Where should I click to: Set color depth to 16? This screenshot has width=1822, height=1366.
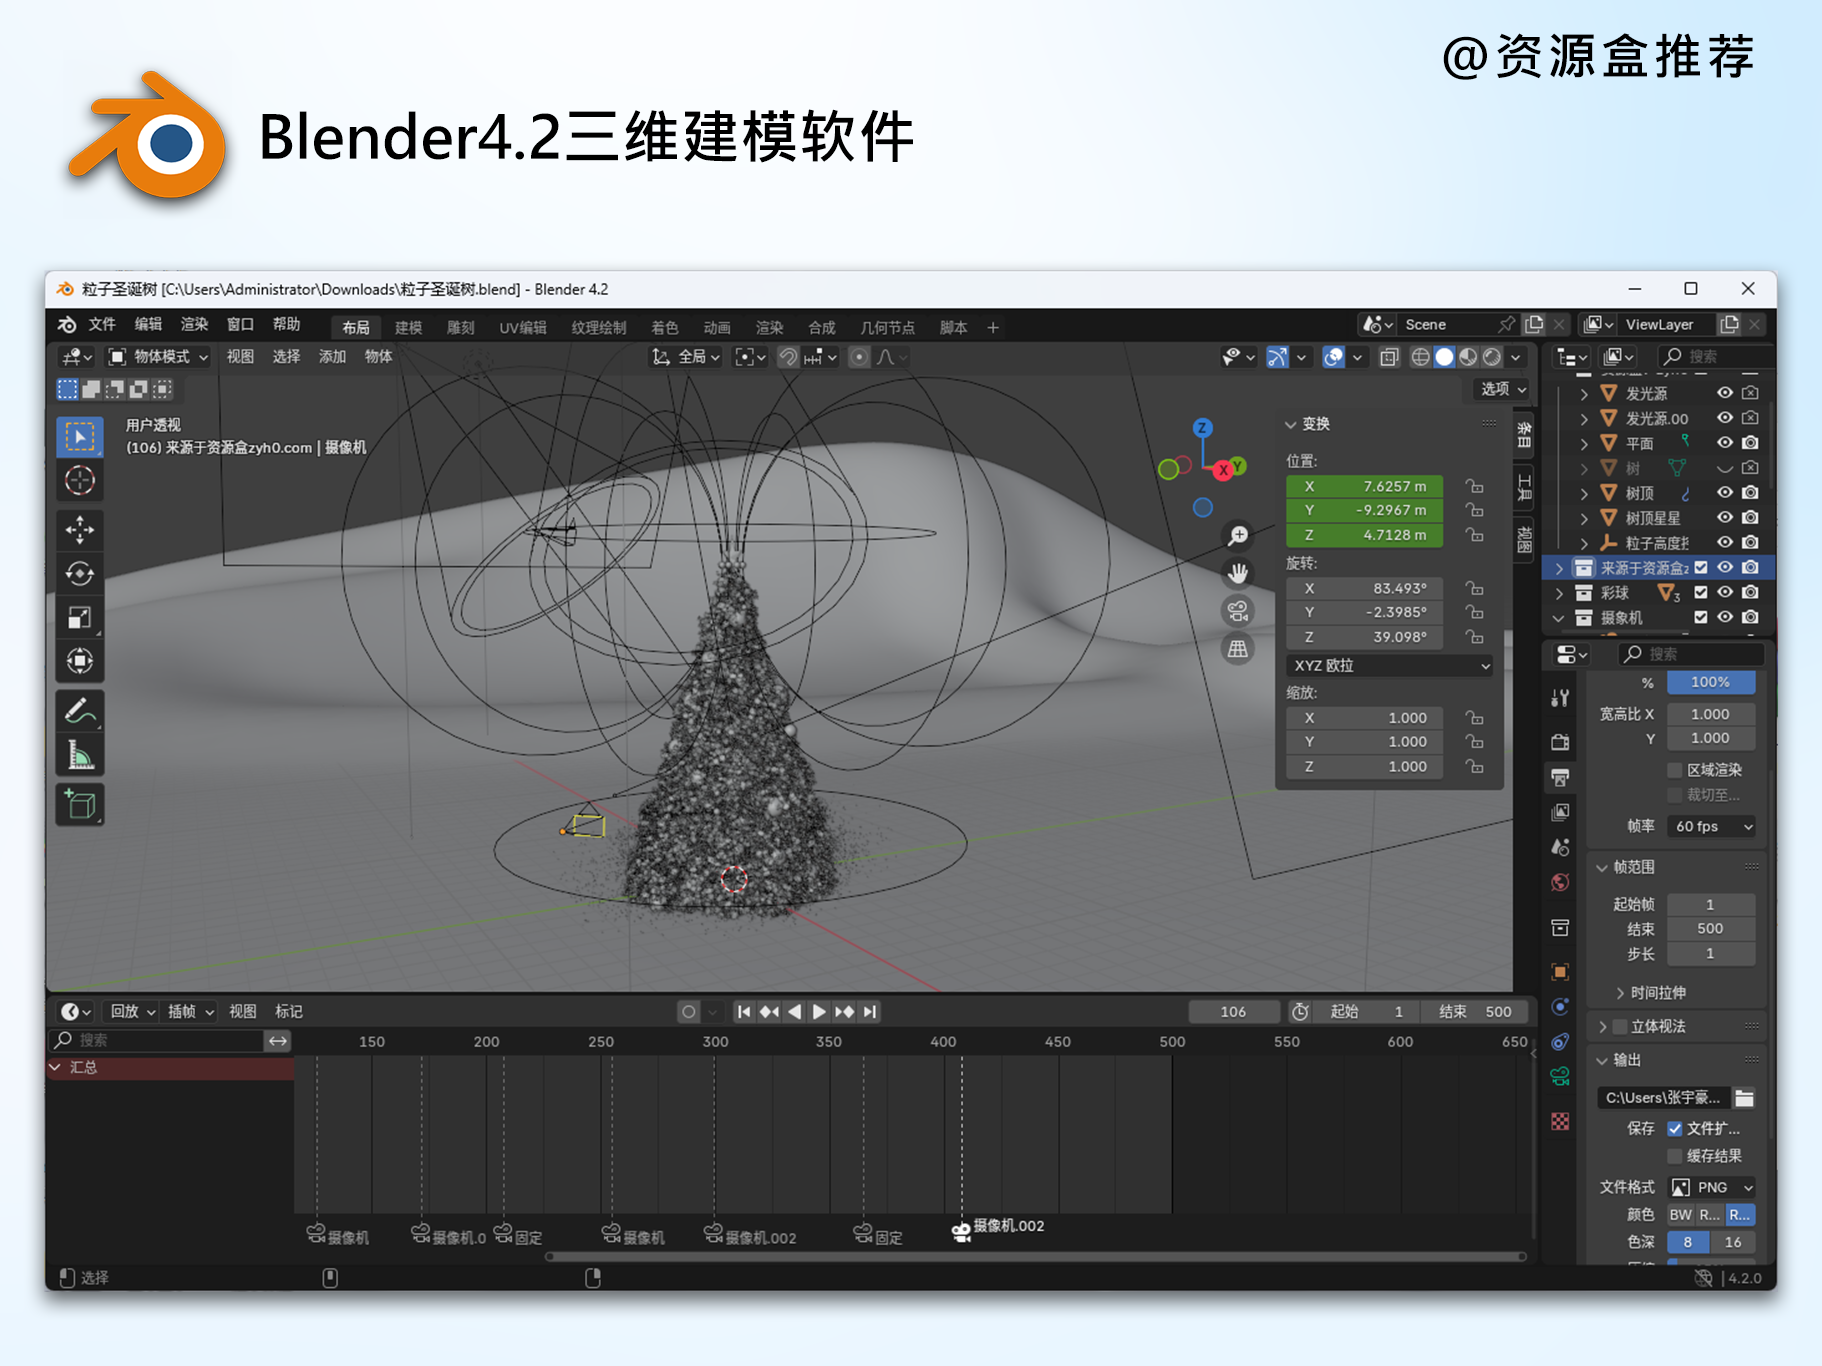(1733, 1242)
